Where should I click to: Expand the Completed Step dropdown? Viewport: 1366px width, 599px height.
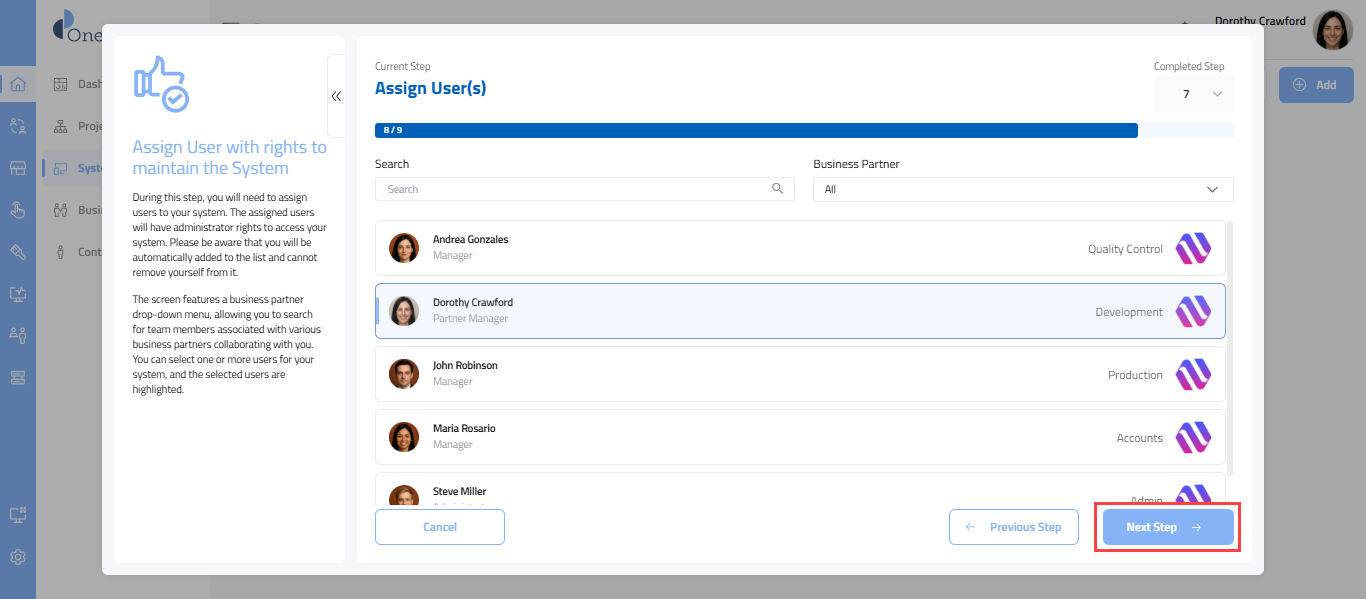pyautogui.click(x=1193, y=94)
